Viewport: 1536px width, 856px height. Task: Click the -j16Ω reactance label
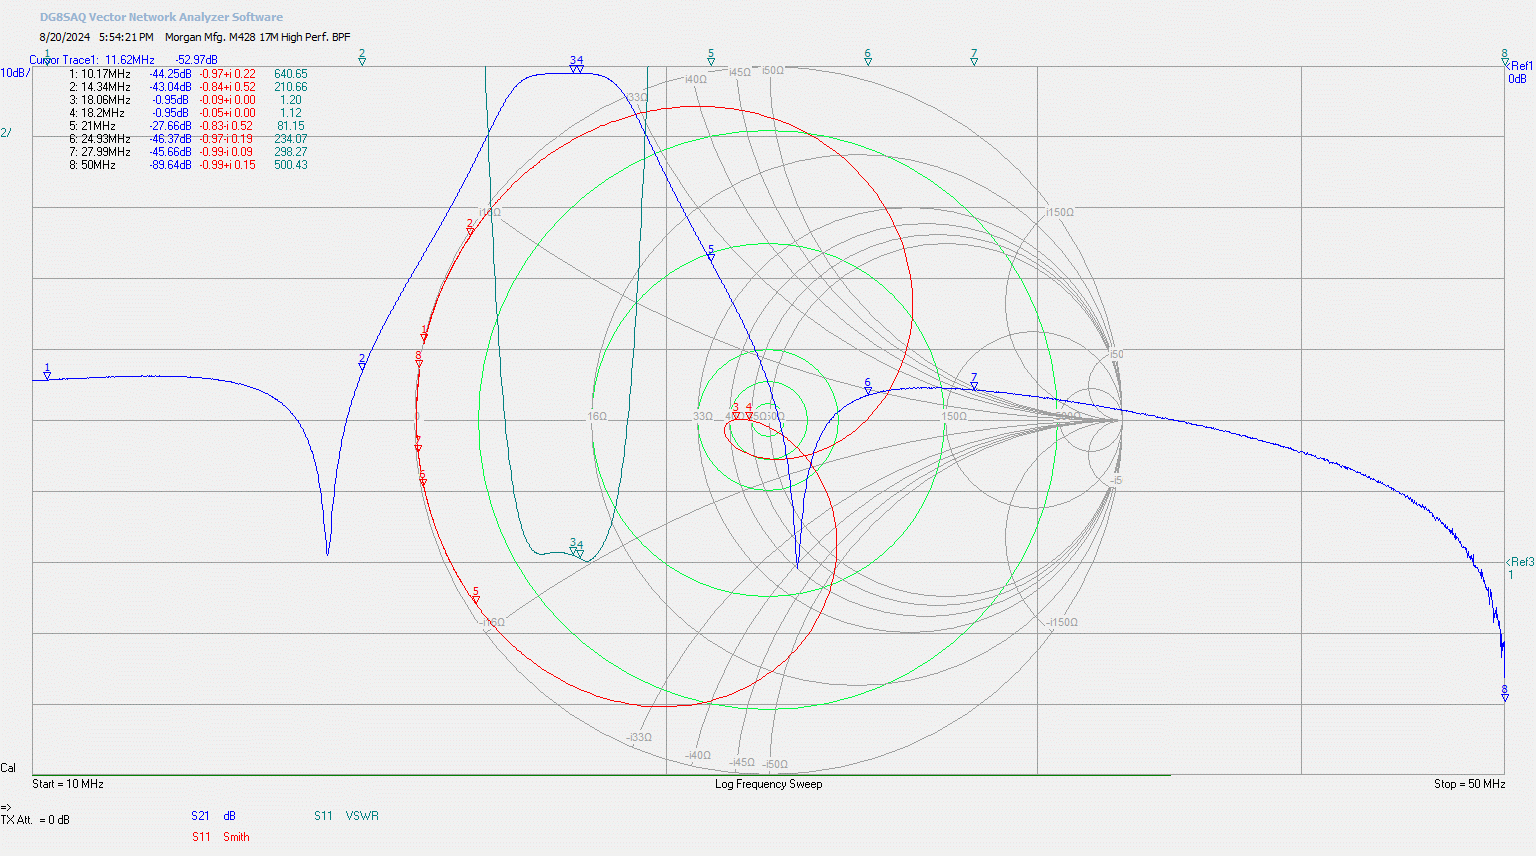(492, 622)
